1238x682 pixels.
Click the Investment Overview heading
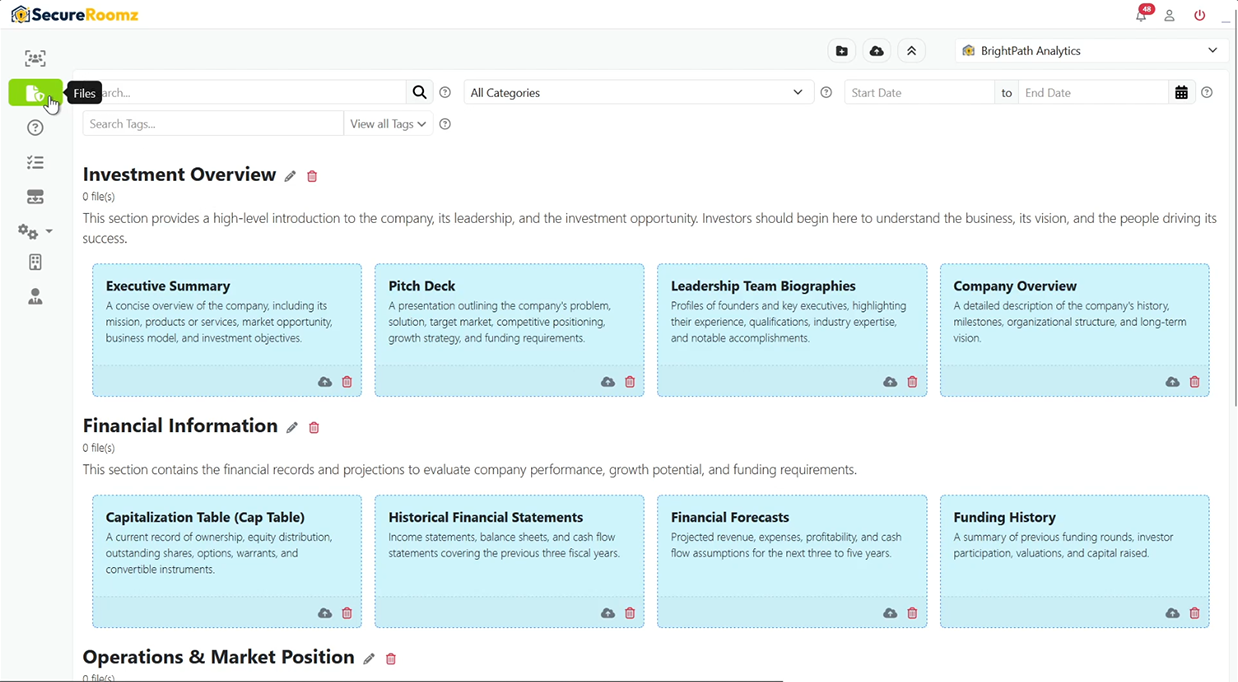pos(180,174)
